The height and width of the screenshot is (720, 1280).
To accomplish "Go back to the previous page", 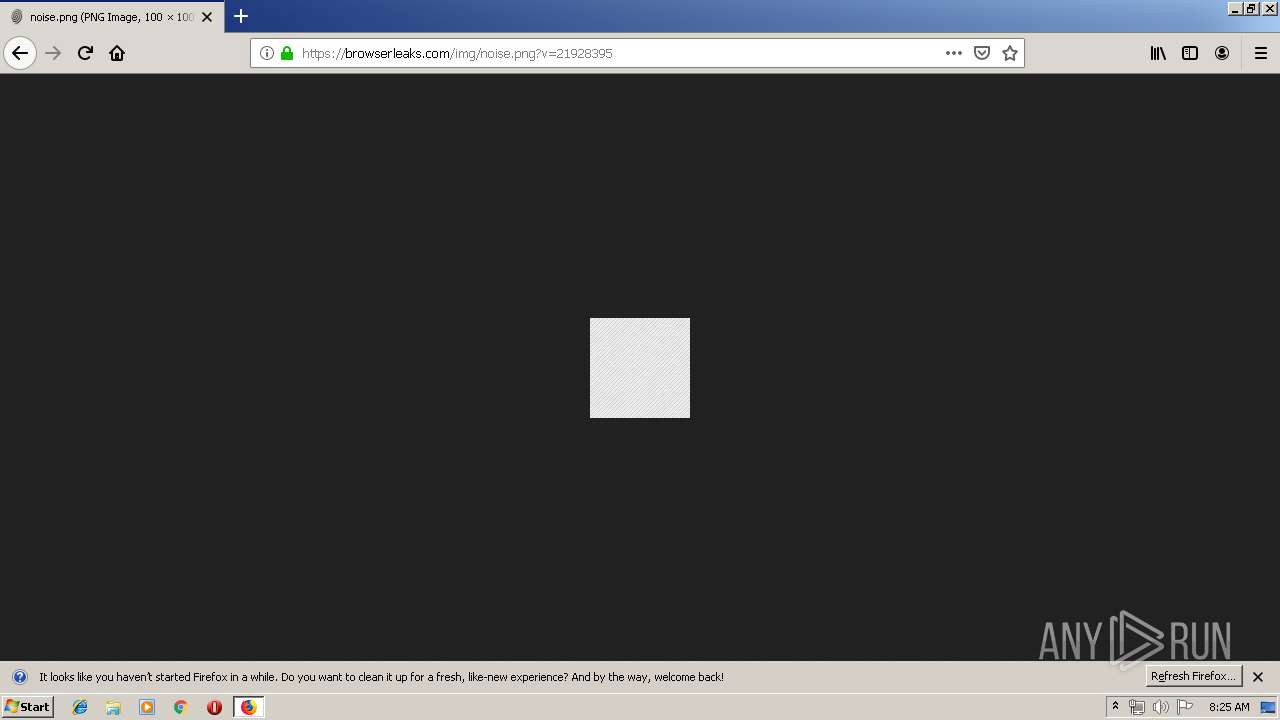I will coord(20,53).
